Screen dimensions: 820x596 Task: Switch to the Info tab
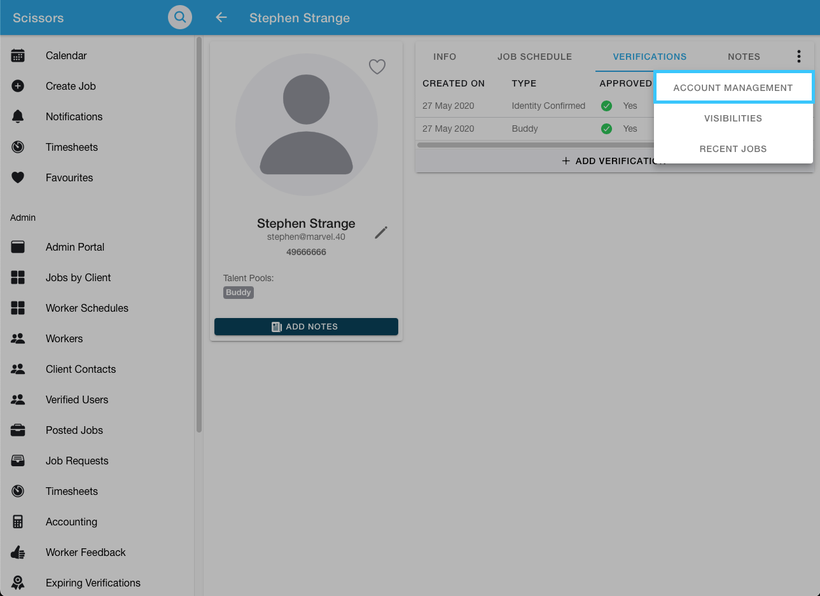point(445,56)
